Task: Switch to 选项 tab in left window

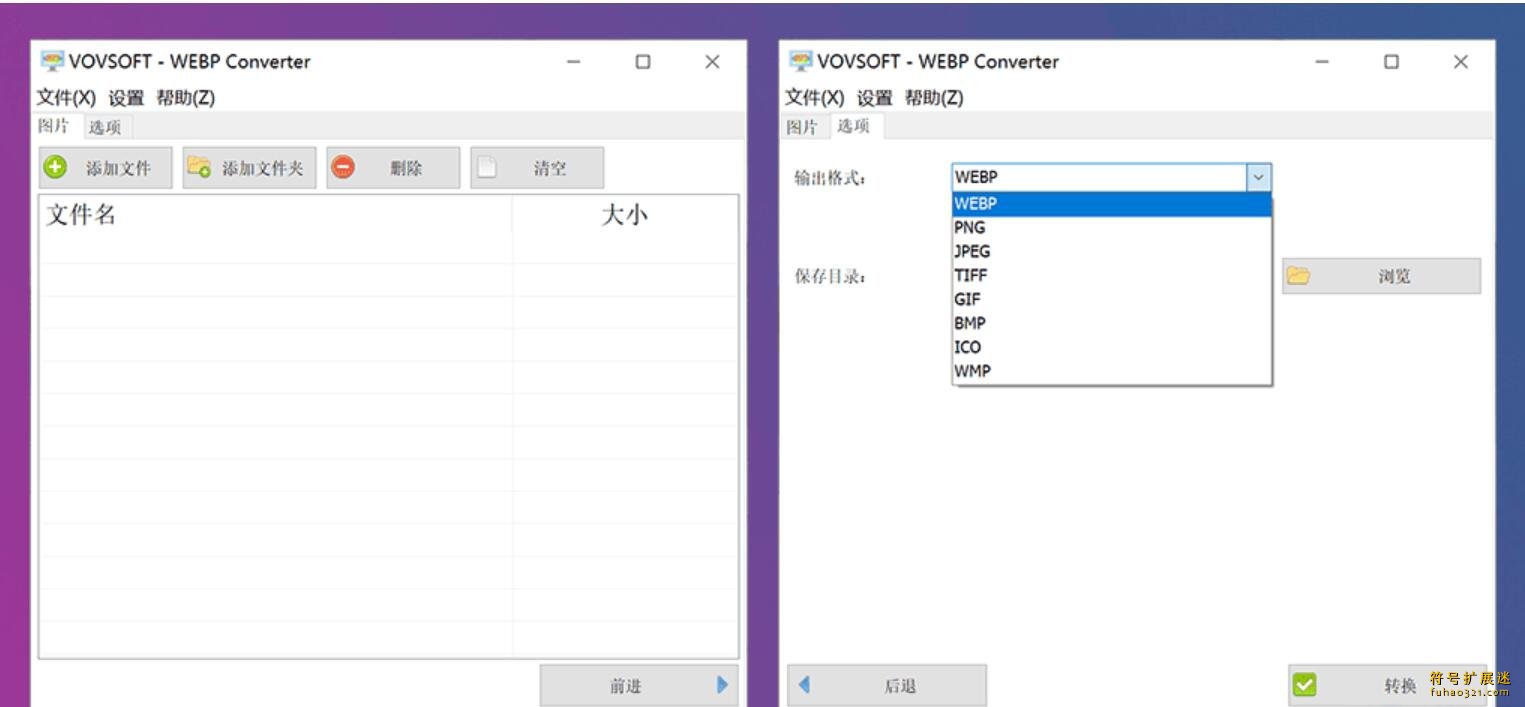Action: pos(105,127)
